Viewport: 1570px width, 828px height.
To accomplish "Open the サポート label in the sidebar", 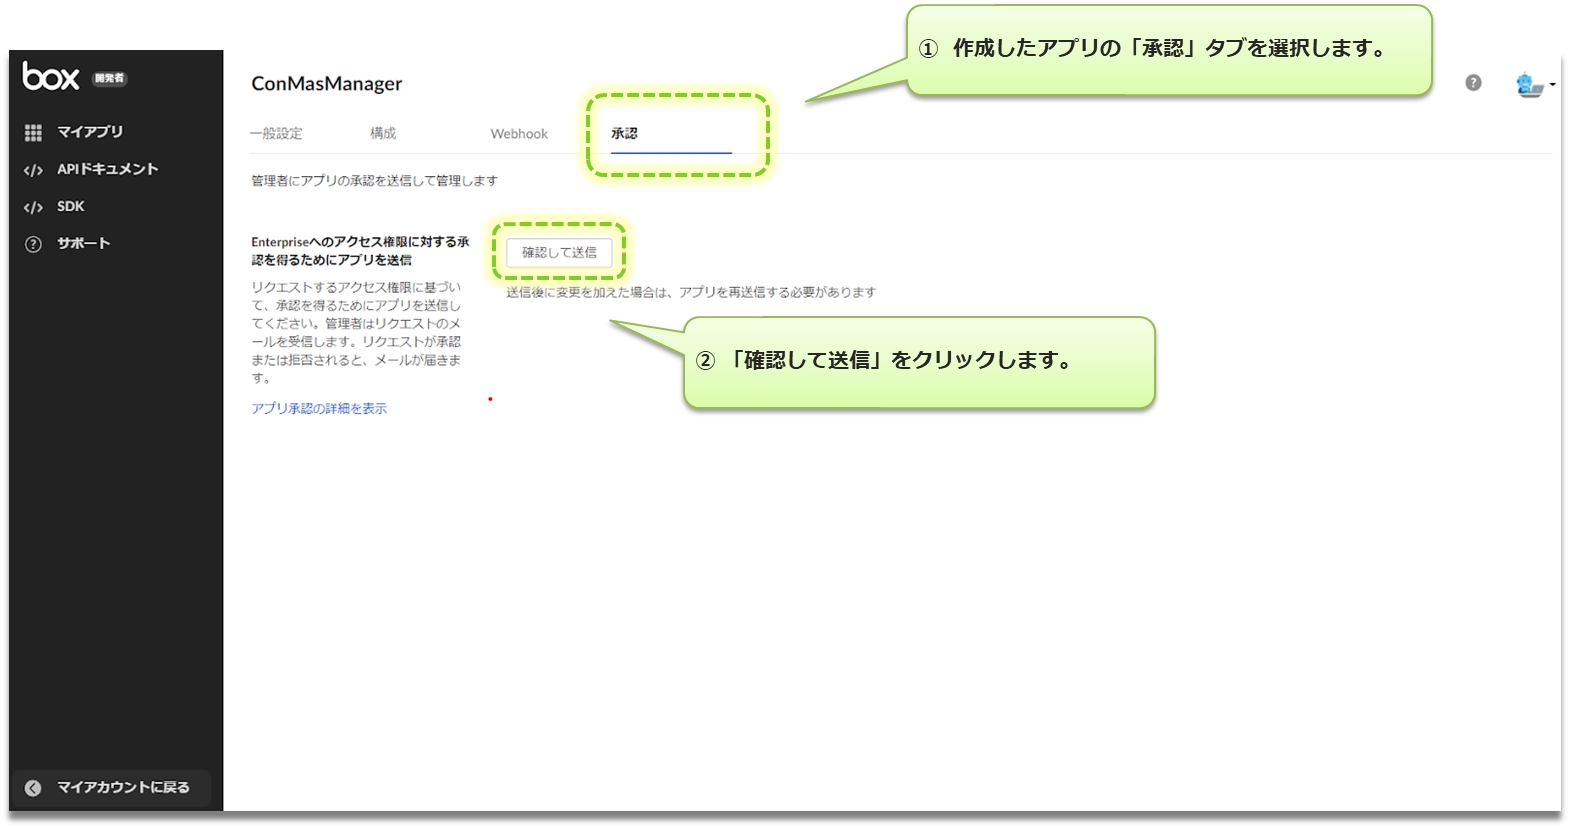I will 83,243.
